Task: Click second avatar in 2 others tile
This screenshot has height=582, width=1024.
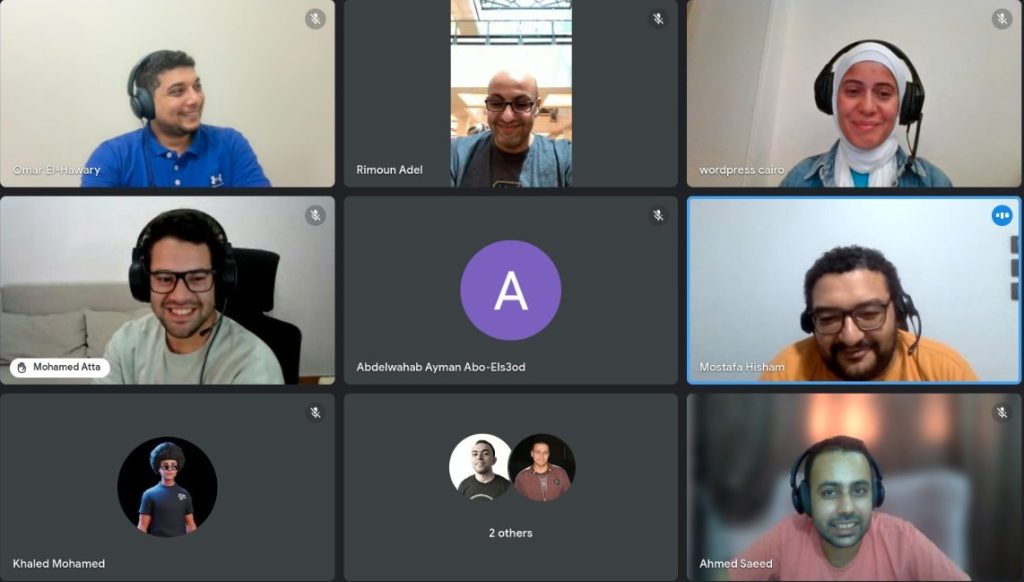Action: click(542, 468)
